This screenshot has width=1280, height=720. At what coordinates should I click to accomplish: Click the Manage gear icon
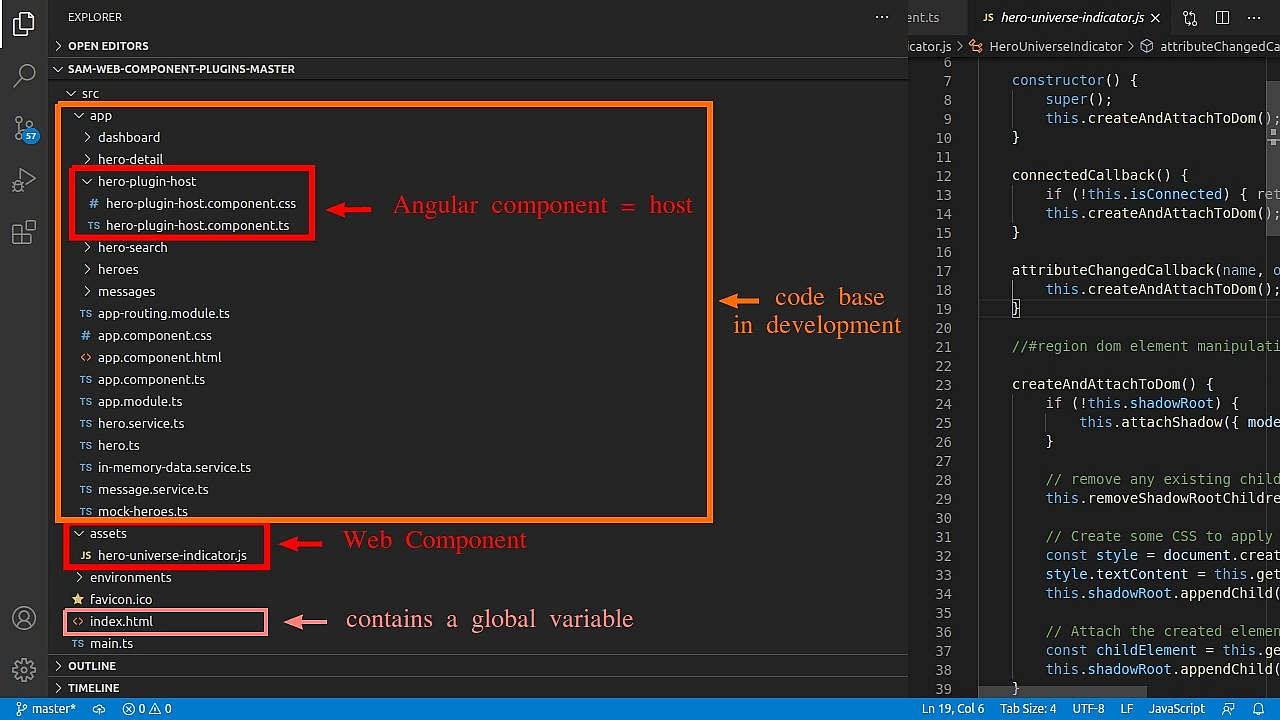pos(24,669)
